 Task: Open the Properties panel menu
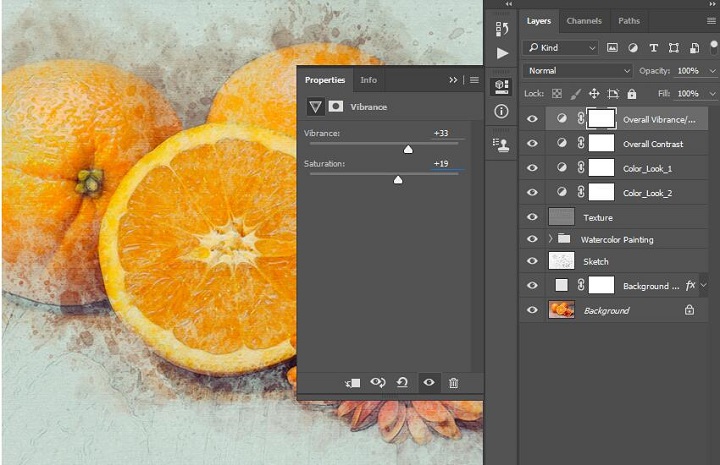[x=474, y=80]
